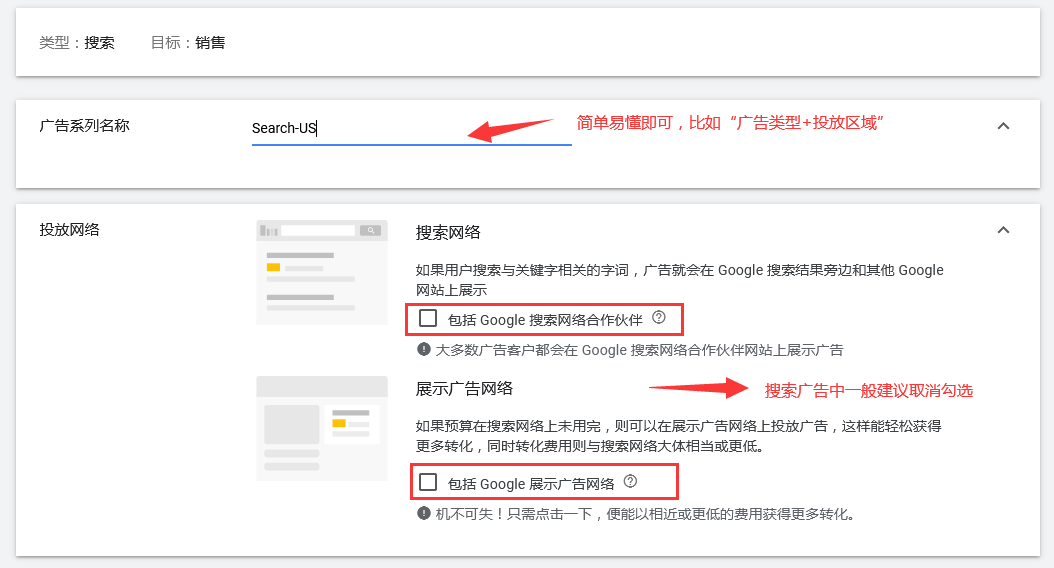Click the display network preview thumbnail
This screenshot has height=568, width=1054.
pyautogui.click(x=322, y=428)
